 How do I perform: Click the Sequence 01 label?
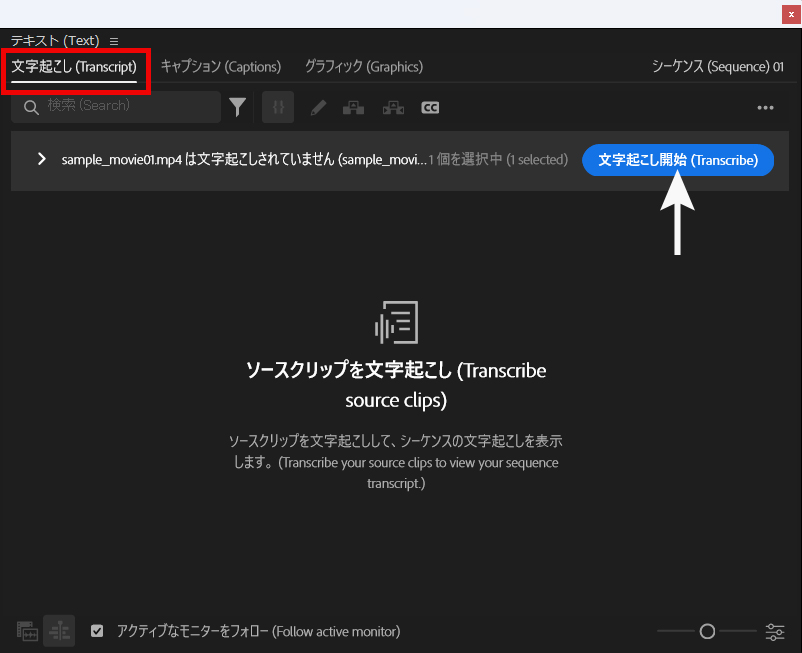click(x=718, y=66)
